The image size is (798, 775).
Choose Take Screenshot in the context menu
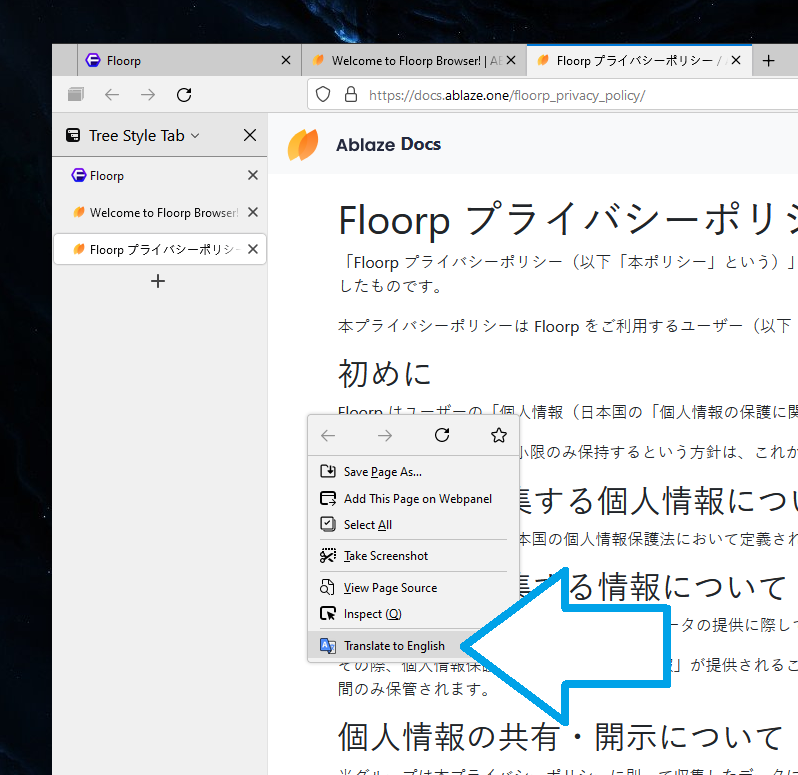click(413, 556)
